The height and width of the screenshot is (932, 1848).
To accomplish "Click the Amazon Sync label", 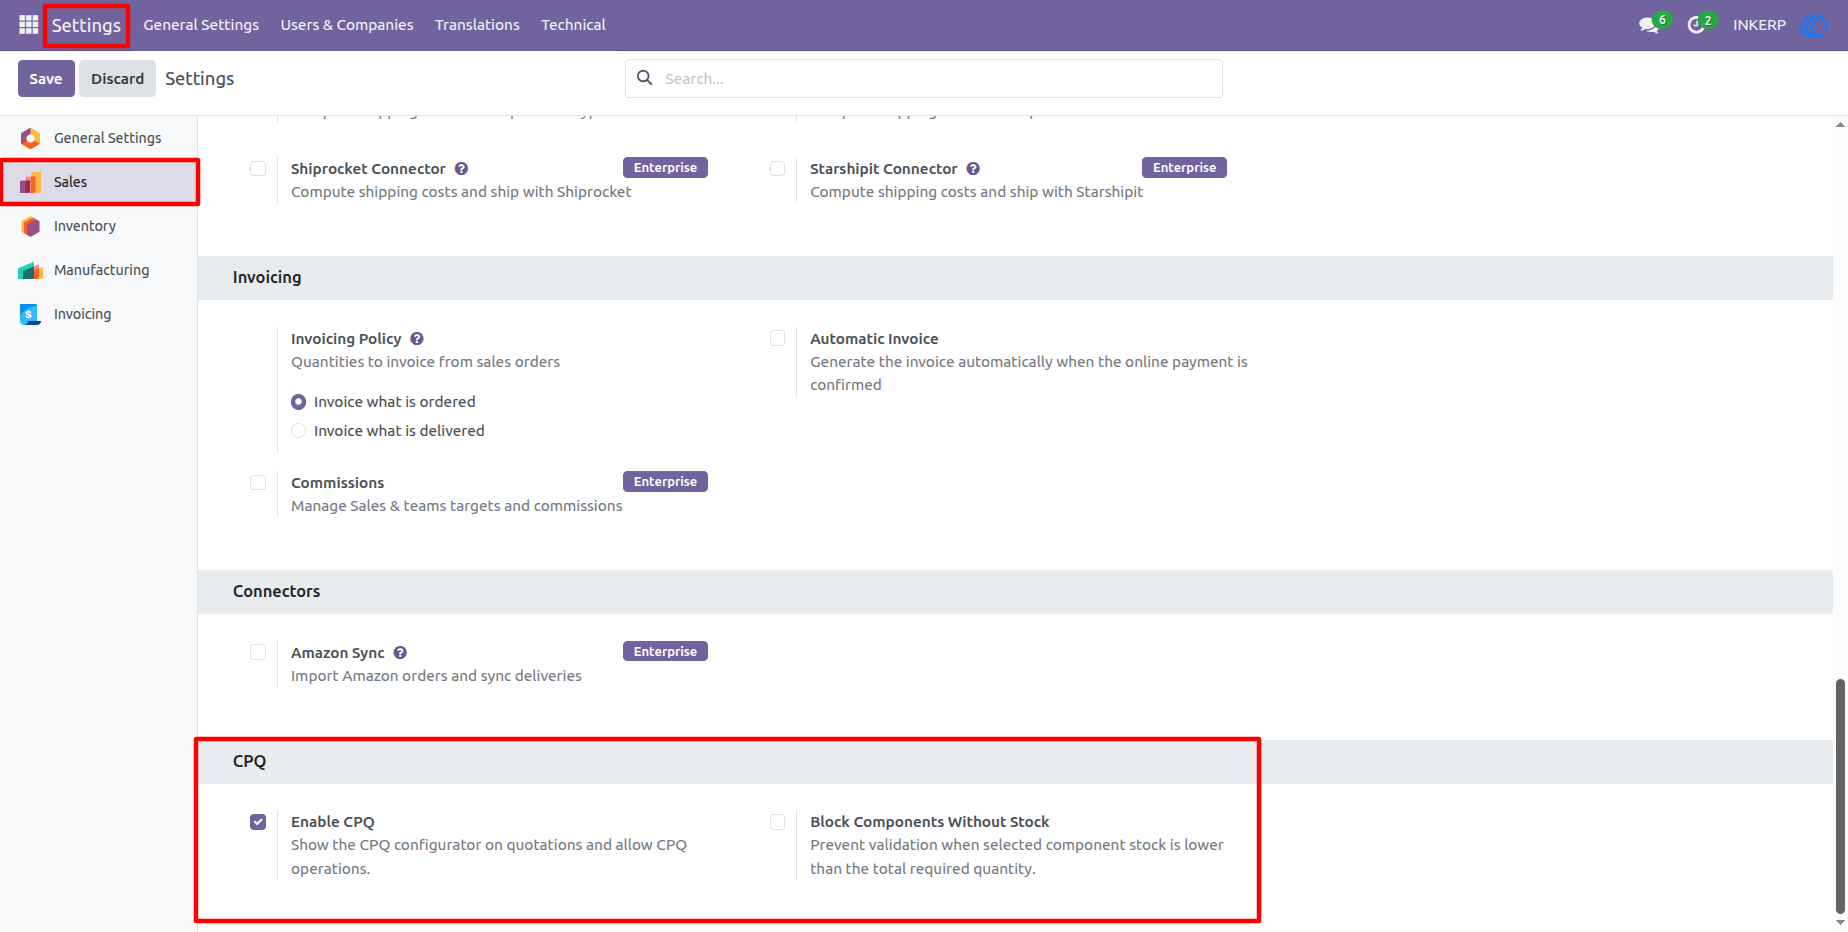I will point(337,653).
